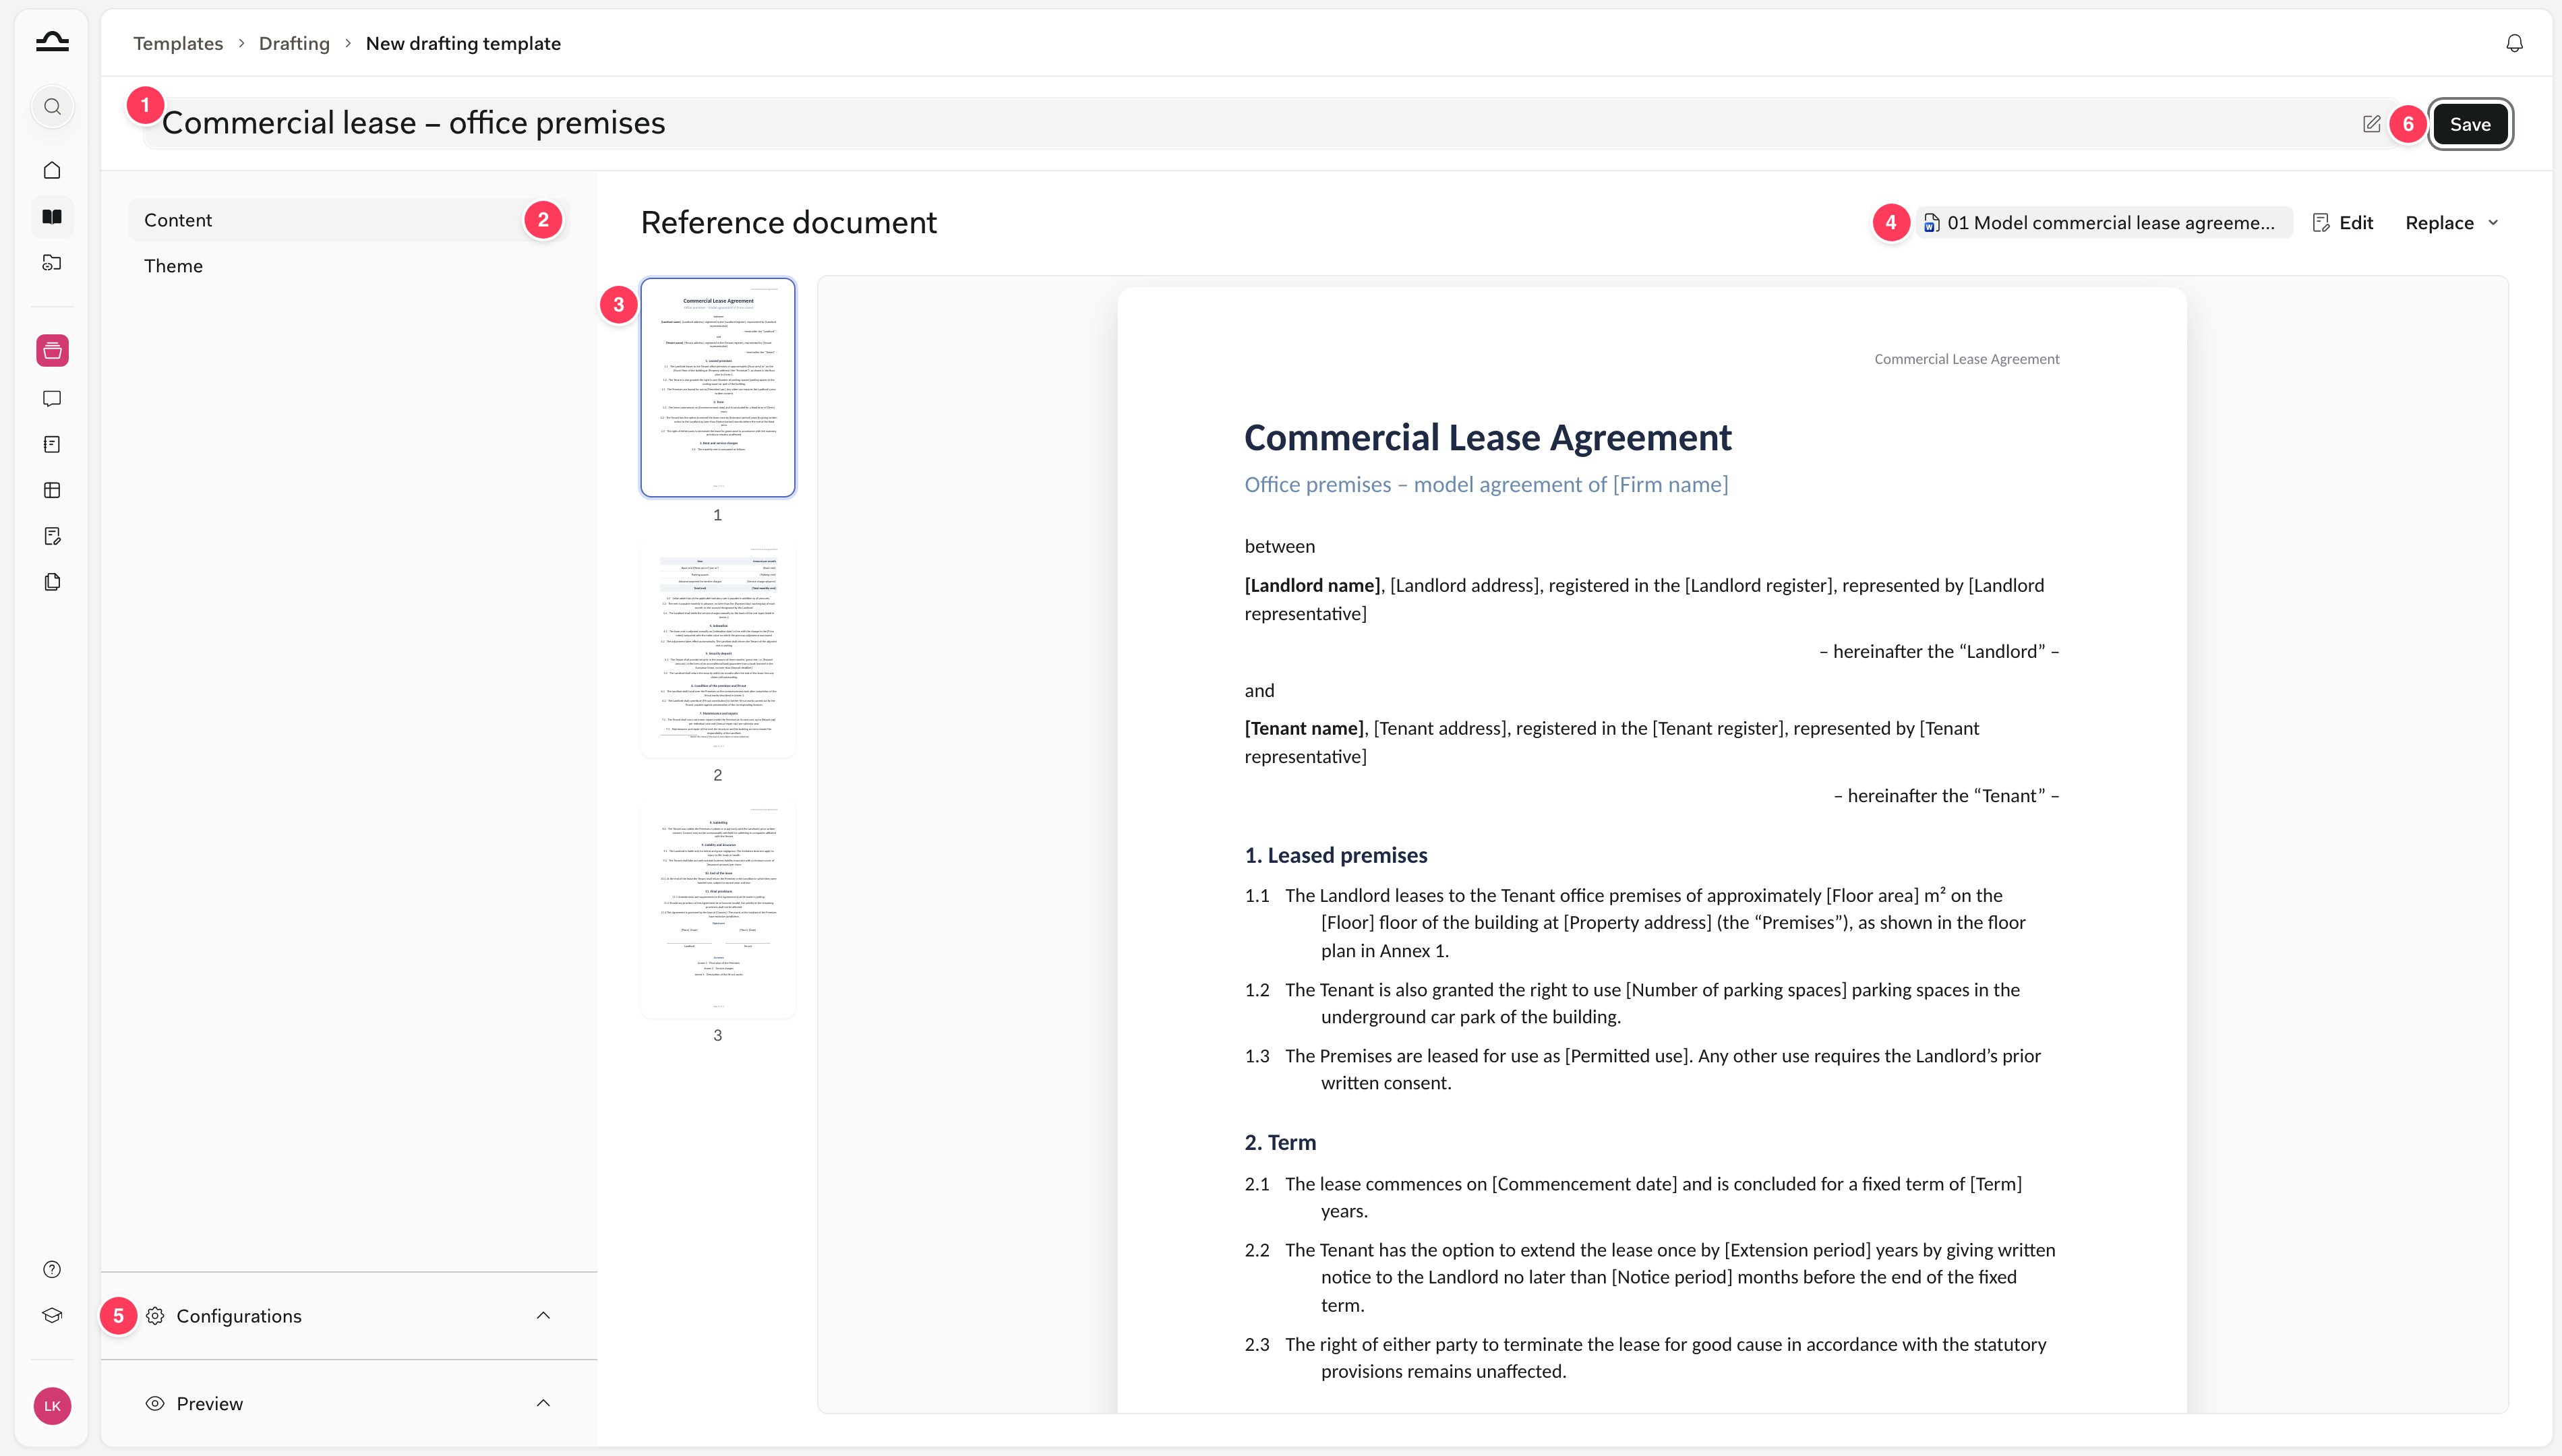Viewport: 2562px width, 1456px height.
Task: Open the Replace dropdown
Action: (x=2452, y=223)
